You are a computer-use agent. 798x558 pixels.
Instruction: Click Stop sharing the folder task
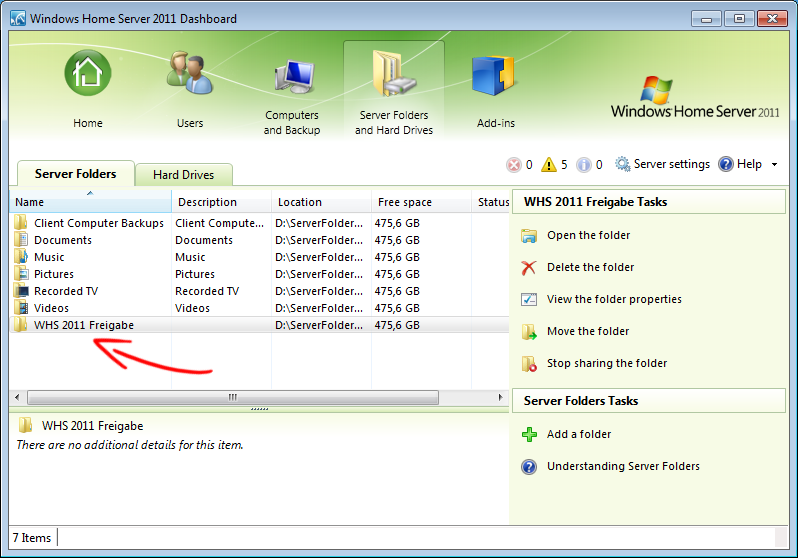click(x=607, y=364)
